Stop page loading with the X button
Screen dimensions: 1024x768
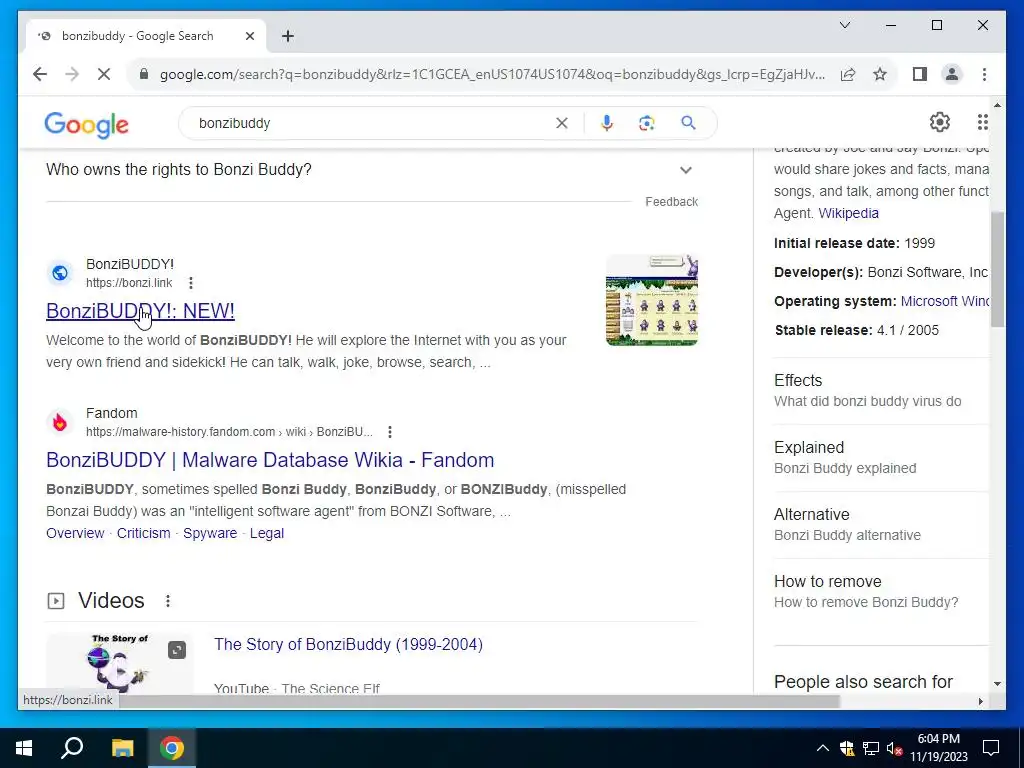[104, 74]
